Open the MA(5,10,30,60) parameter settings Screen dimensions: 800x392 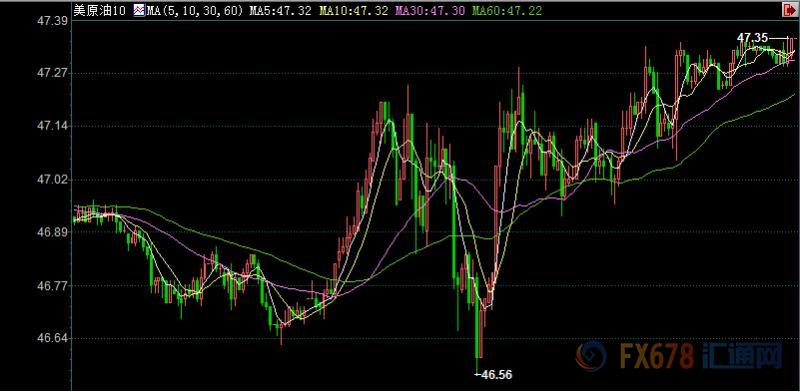click(x=195, y=10)
